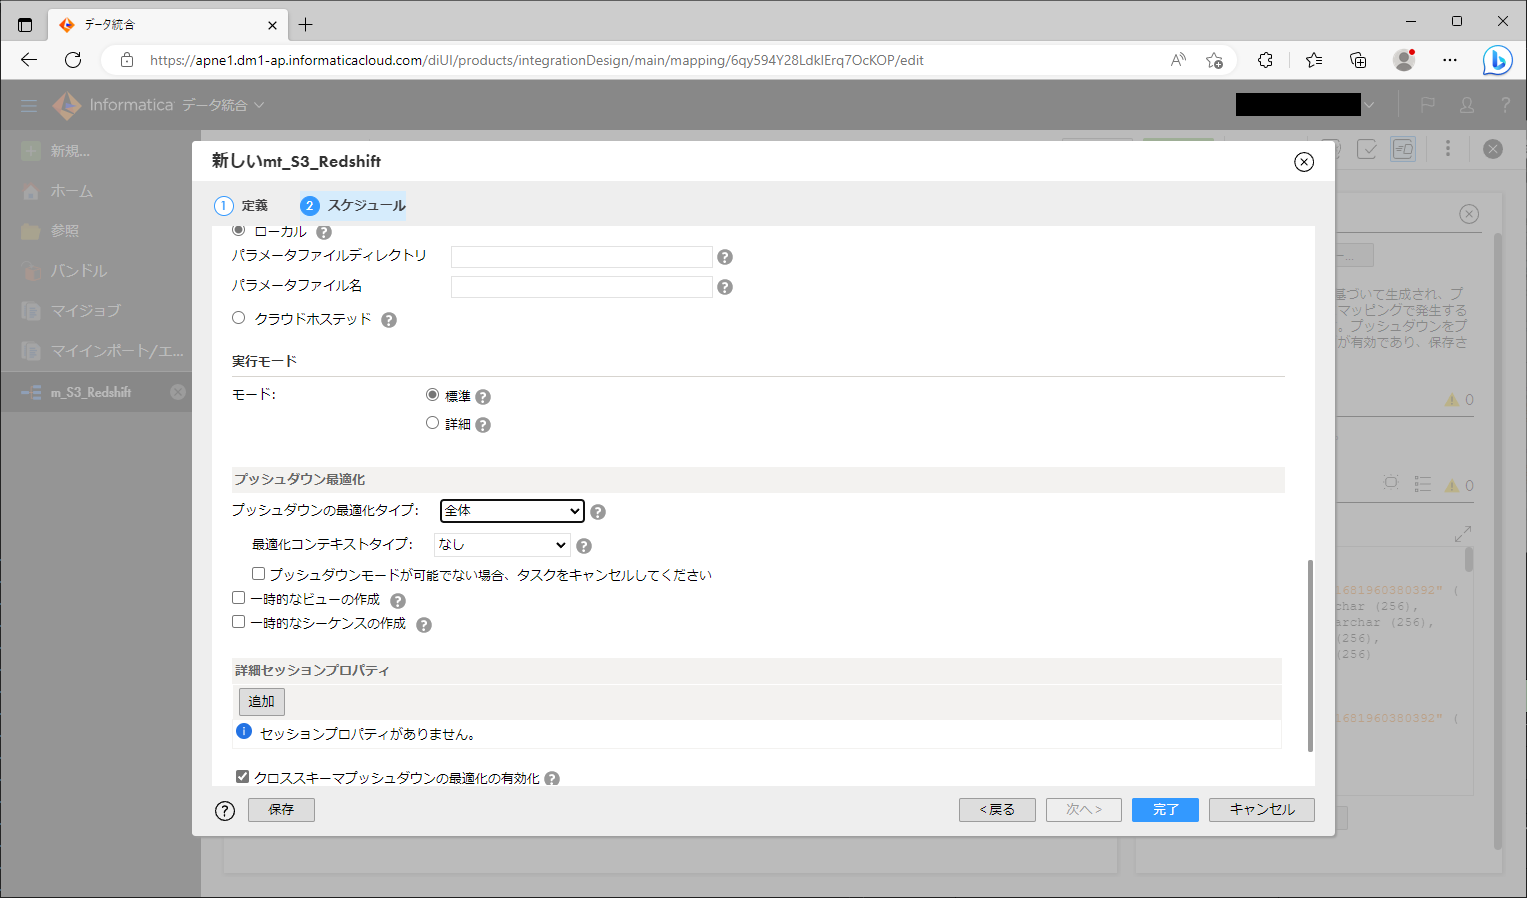Screen dimensions: 1527x898
Task: Click the validate checkmark icon in the toolbar
Action: 1367,149
